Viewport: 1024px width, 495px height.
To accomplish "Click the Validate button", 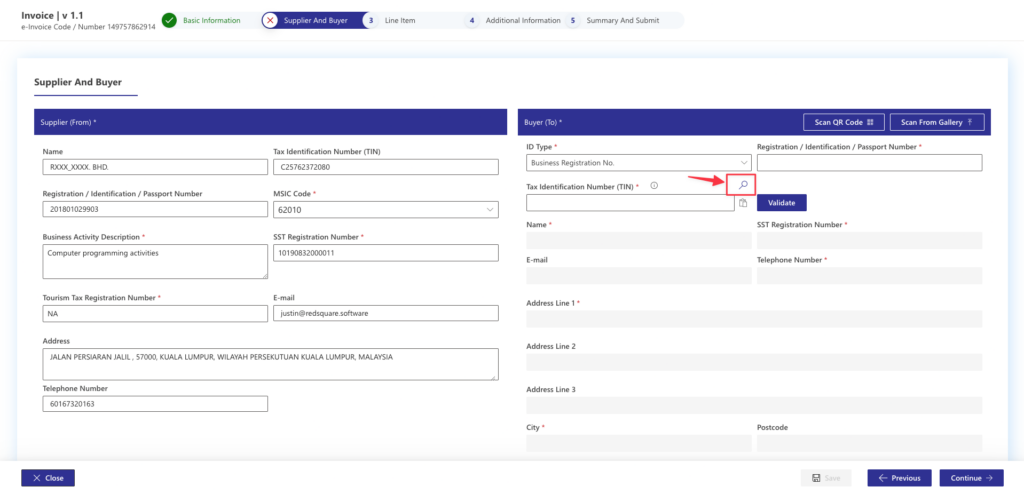I will click(782, 202).
